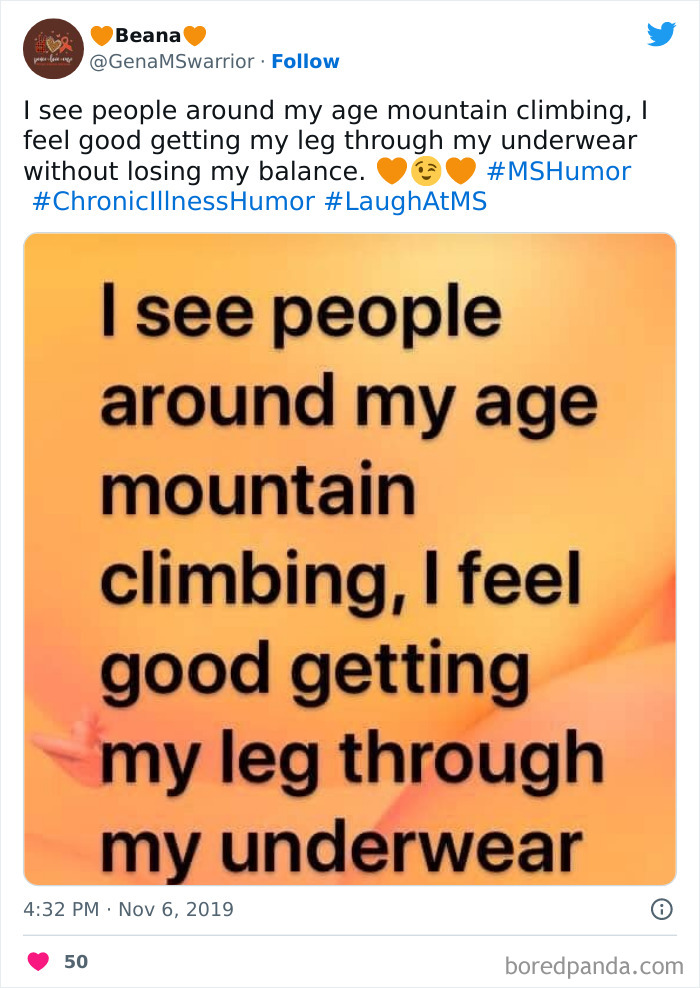The image size is (700, 988).
Task: Open the #MSHumor hashtag
Action: point(559,171)
